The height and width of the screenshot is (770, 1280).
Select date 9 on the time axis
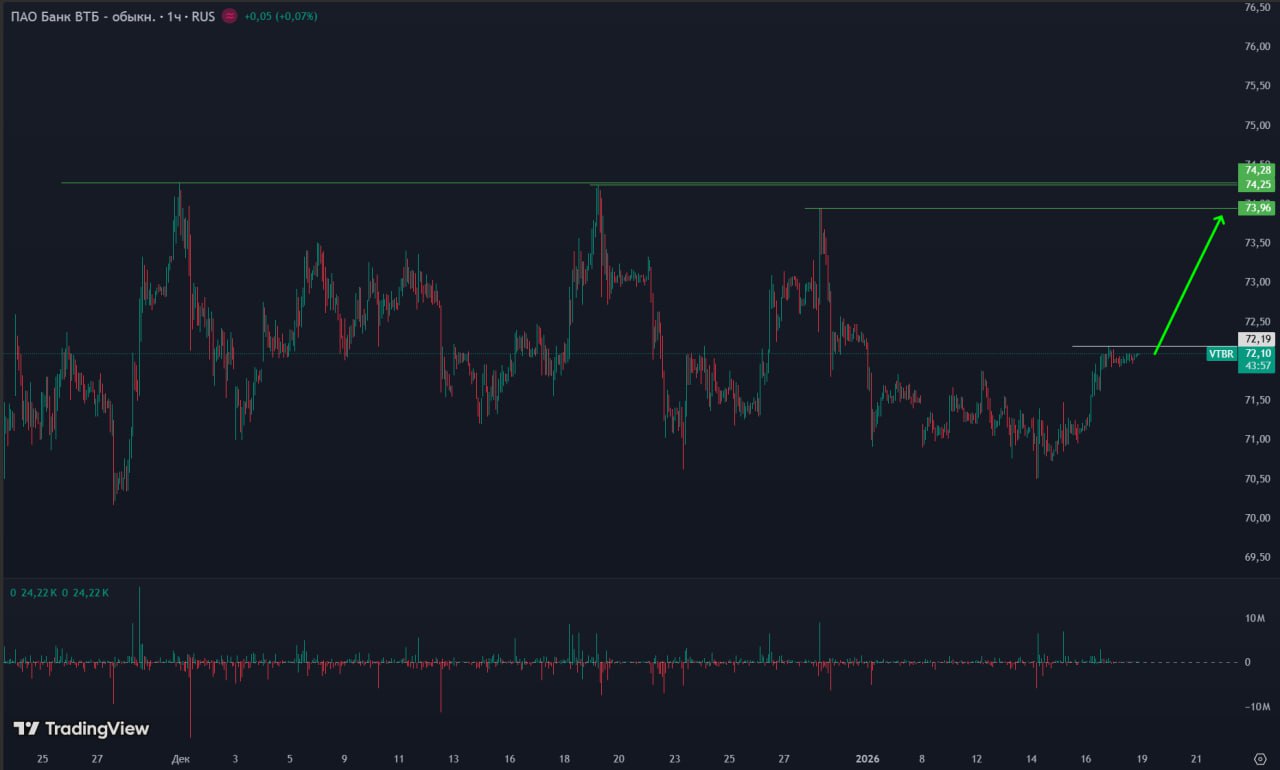344,759
